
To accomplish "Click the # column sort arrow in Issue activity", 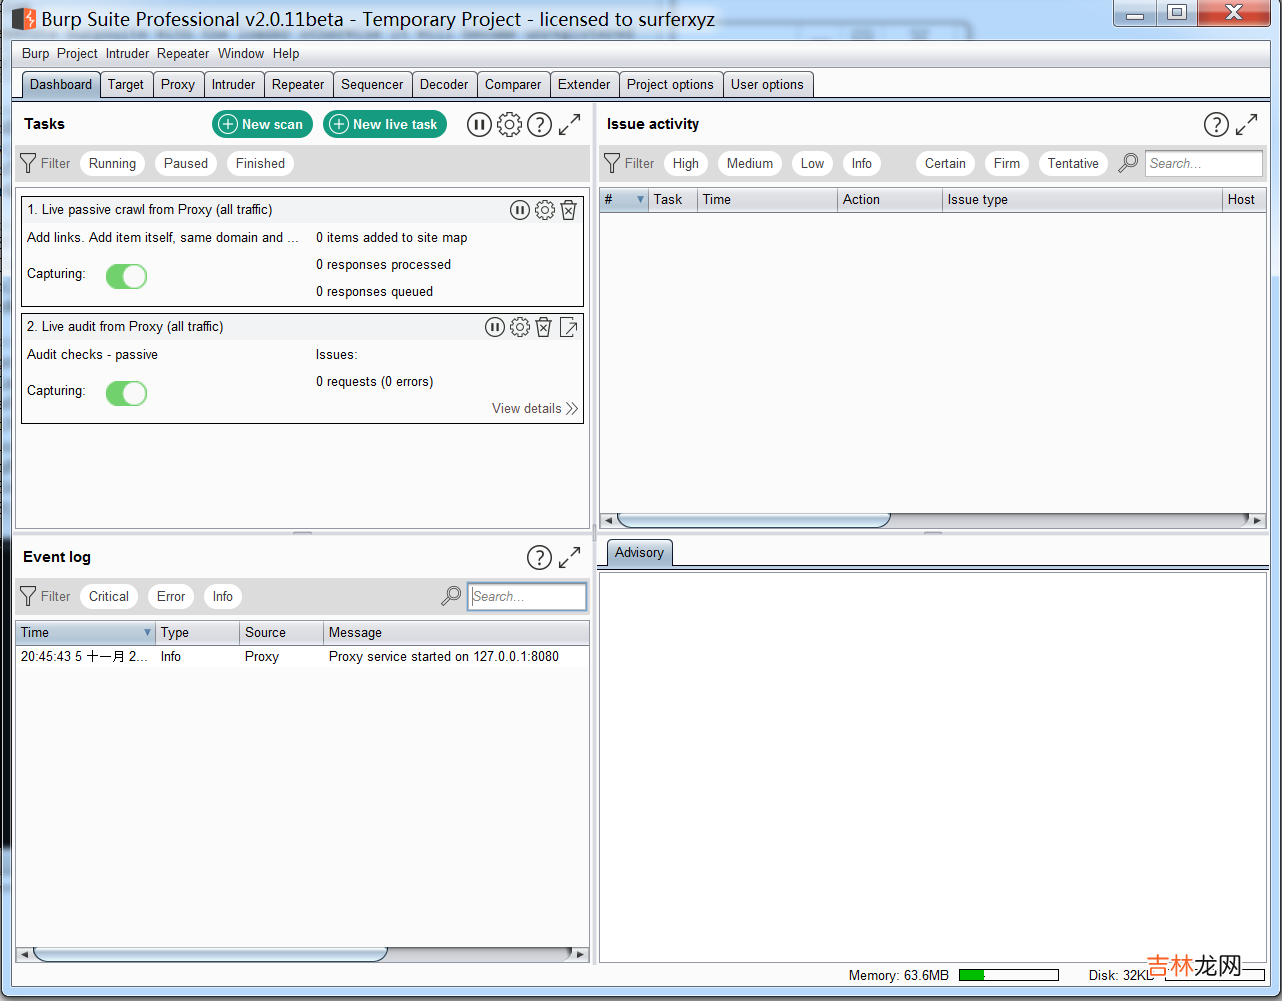I will pyautogui.click(x=640, y=200).
